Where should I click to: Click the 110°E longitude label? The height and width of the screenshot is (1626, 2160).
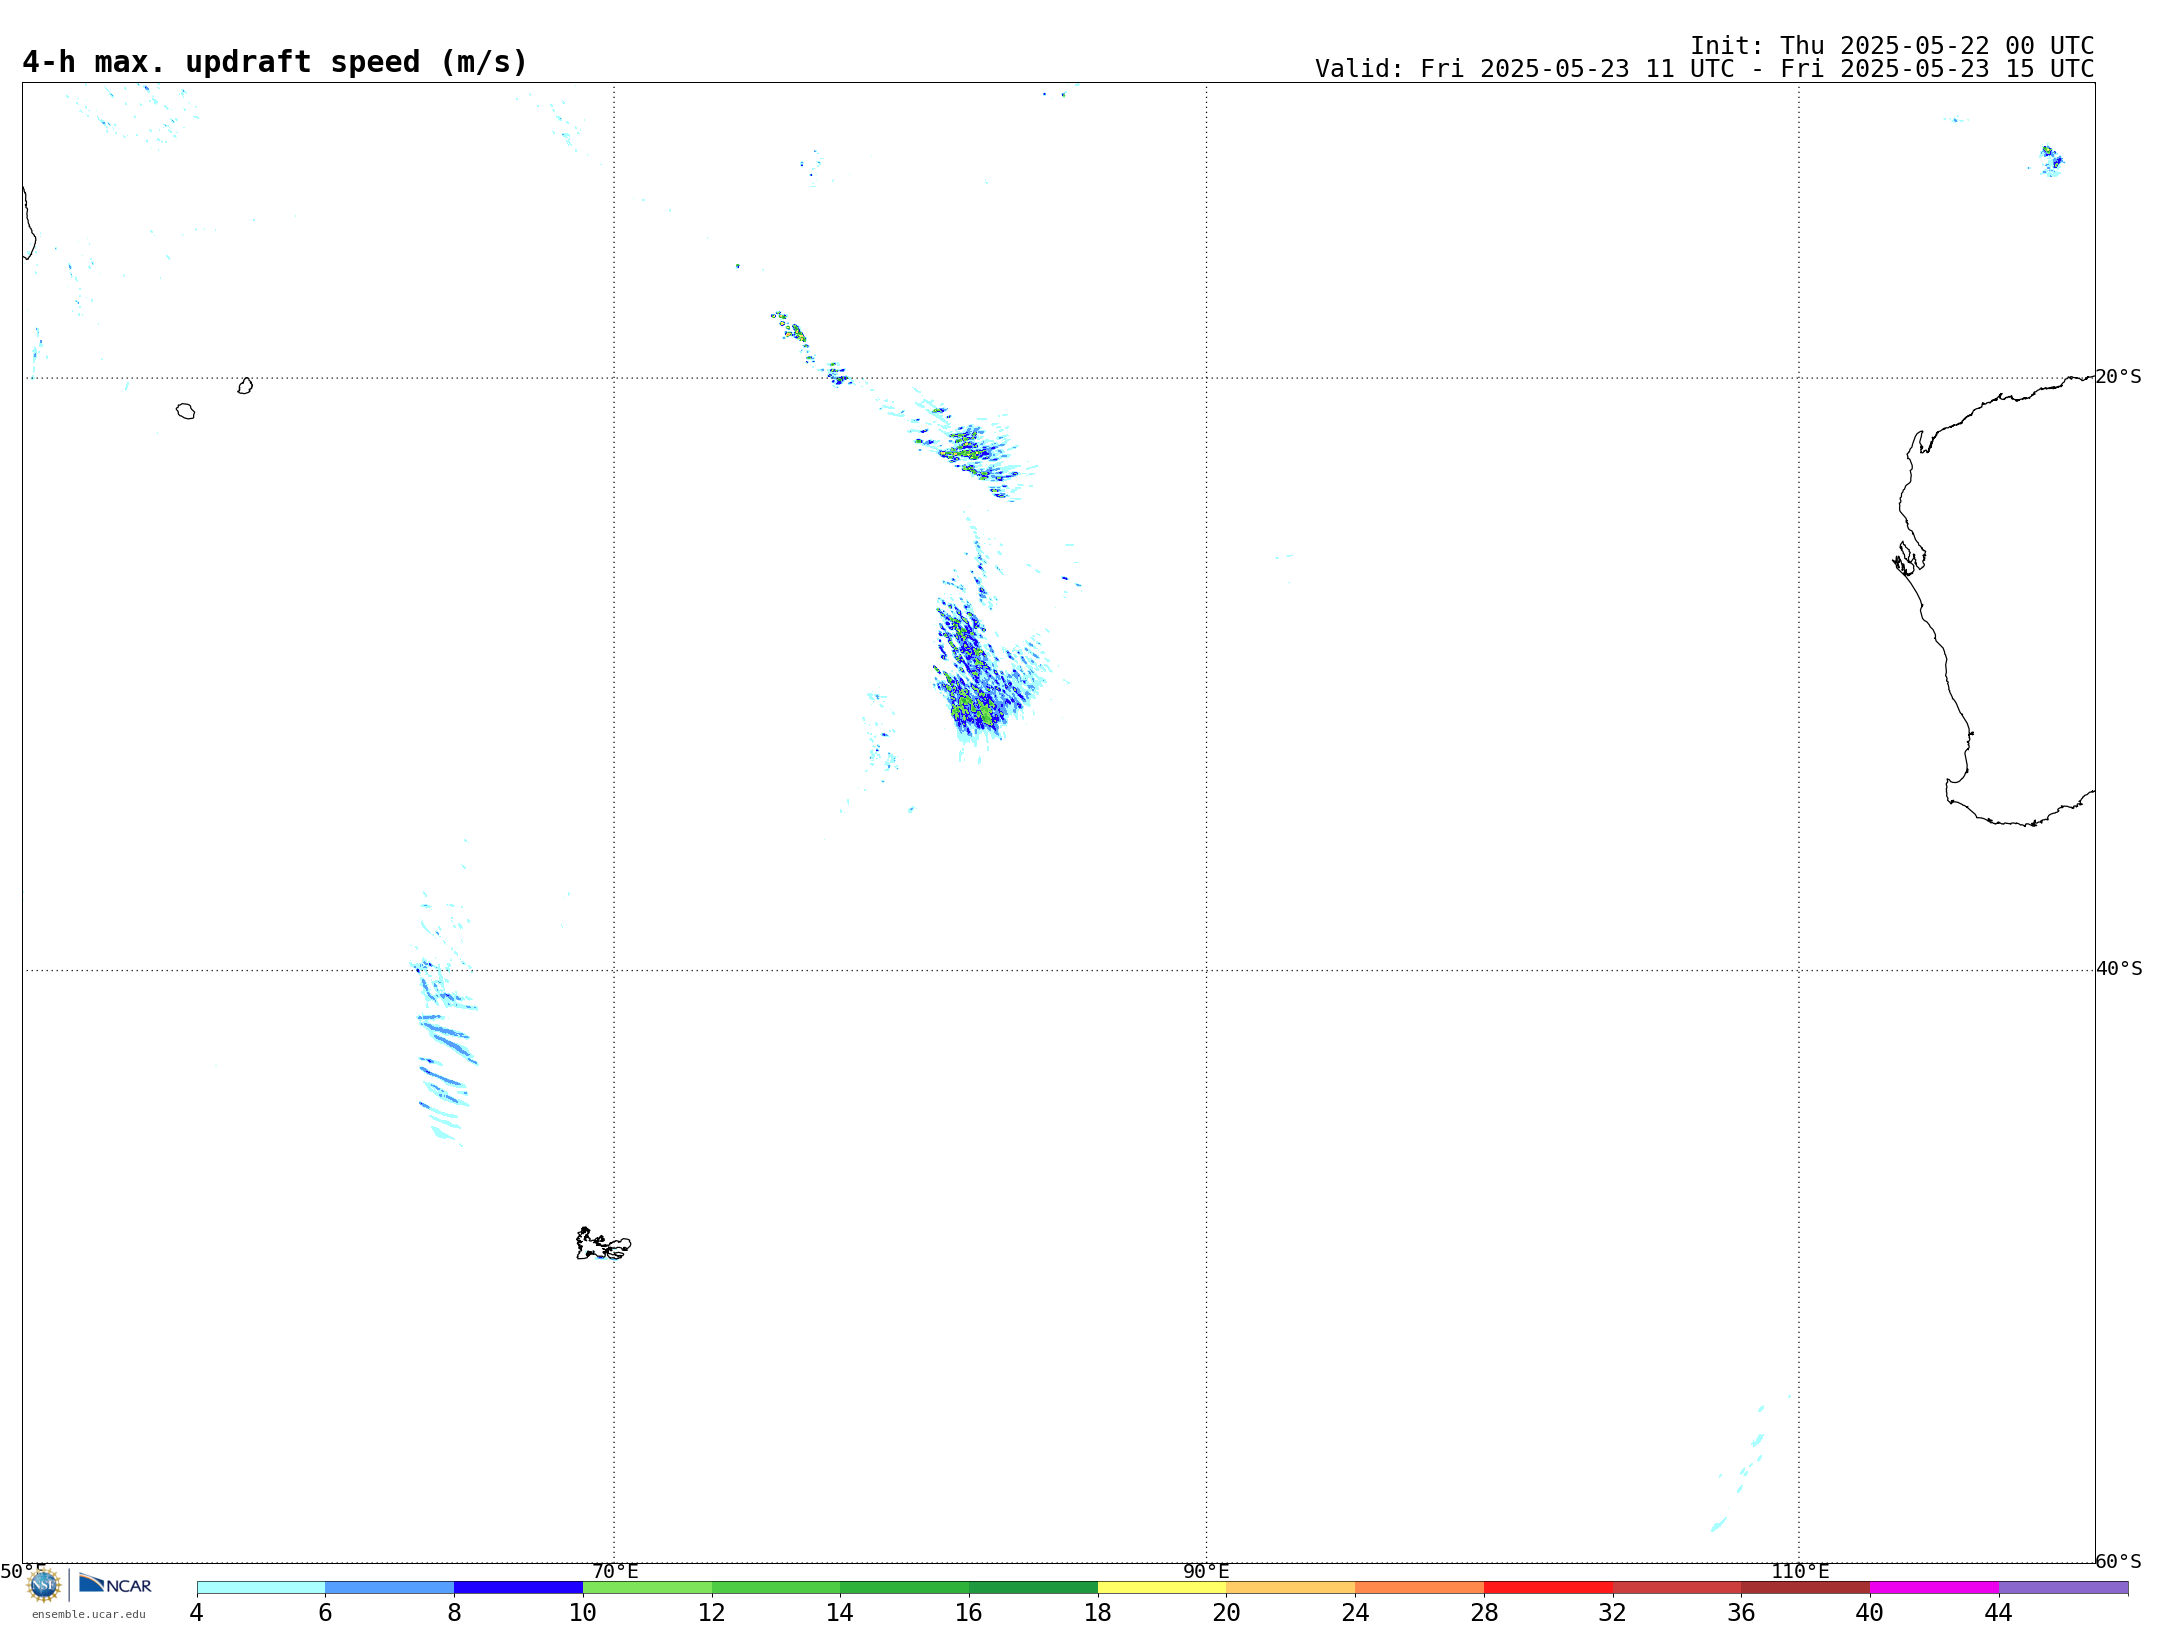coord(1800,1571)
